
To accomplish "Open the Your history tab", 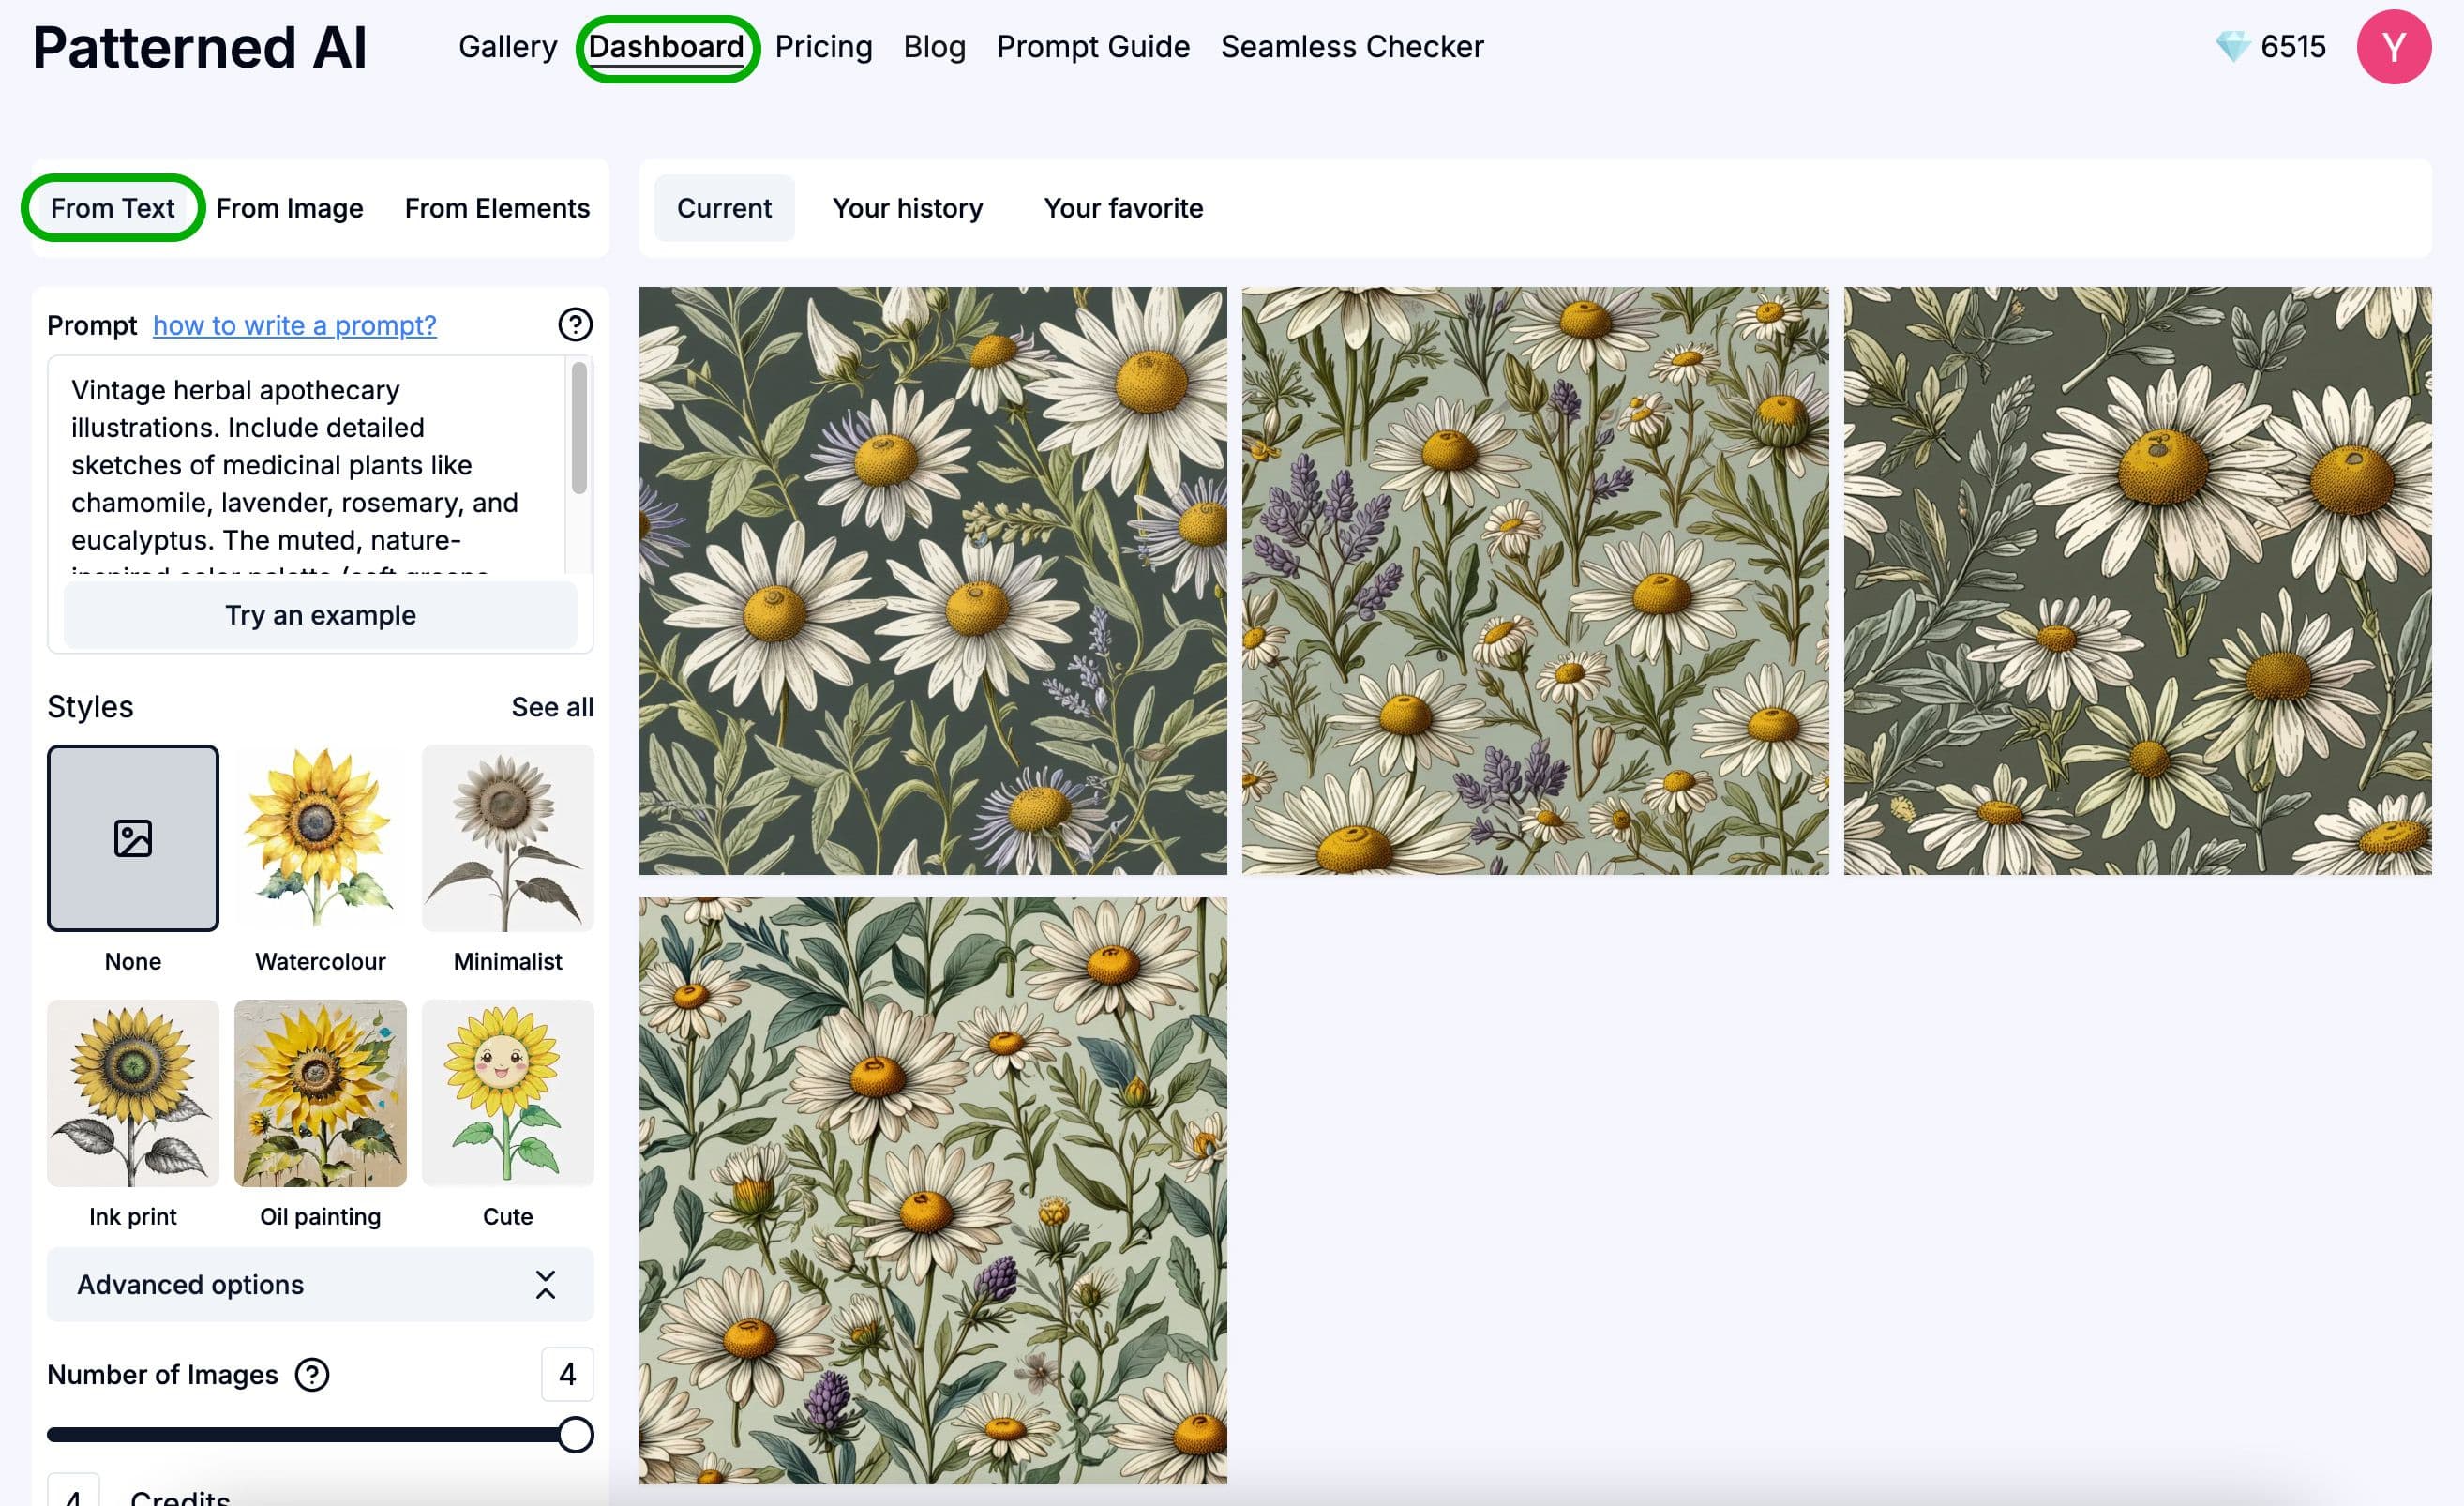I will click(x=907, y=208).
